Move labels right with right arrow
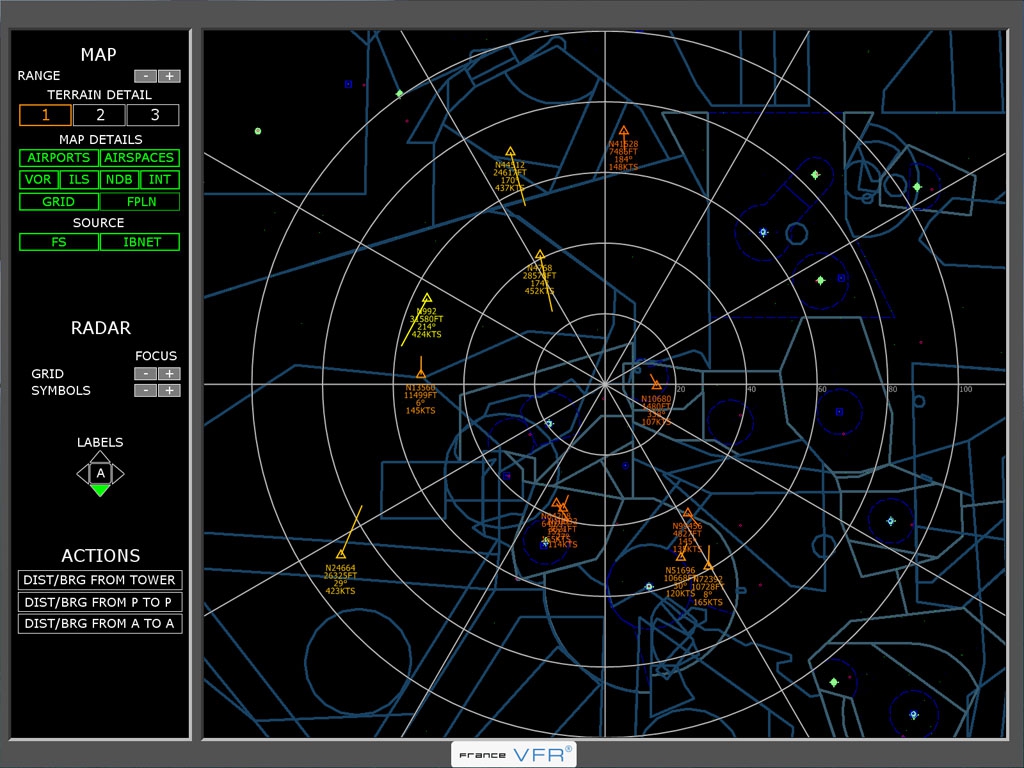Viewport: 1024px width, 768px height. pos(118,473)
